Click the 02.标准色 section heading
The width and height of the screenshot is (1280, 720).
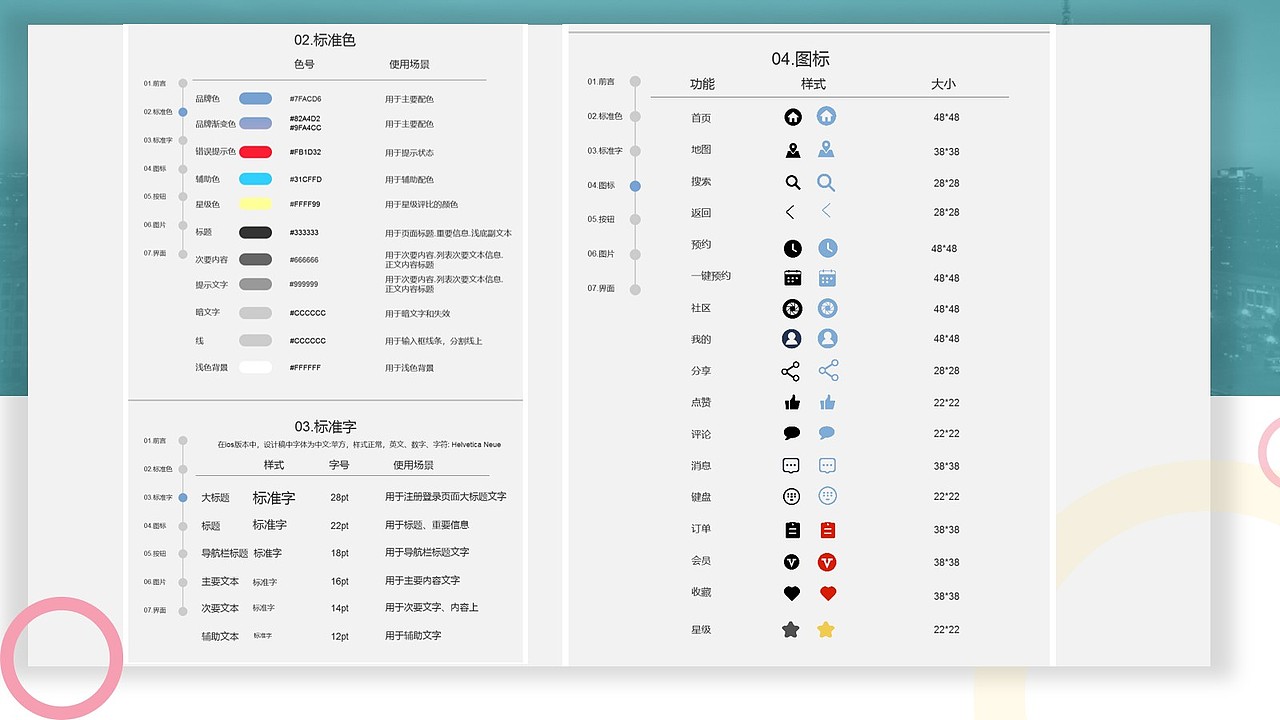pos(325,40)
